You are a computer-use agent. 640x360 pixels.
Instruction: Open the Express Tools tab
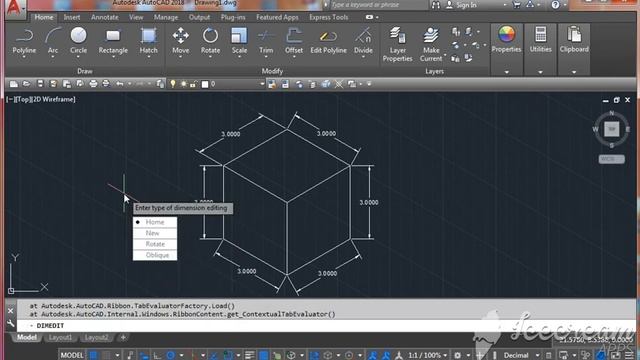[329, 17]
